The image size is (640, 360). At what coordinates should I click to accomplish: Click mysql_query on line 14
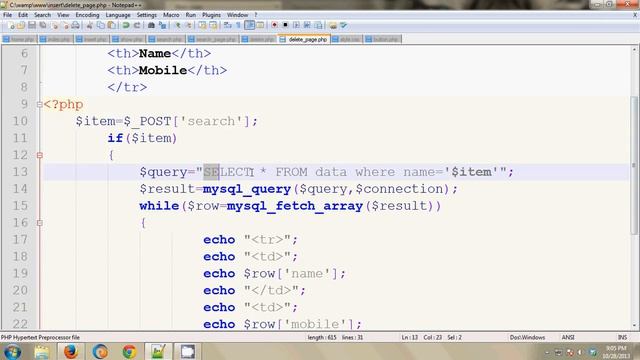pyautogui.click(x=247, y=189)
